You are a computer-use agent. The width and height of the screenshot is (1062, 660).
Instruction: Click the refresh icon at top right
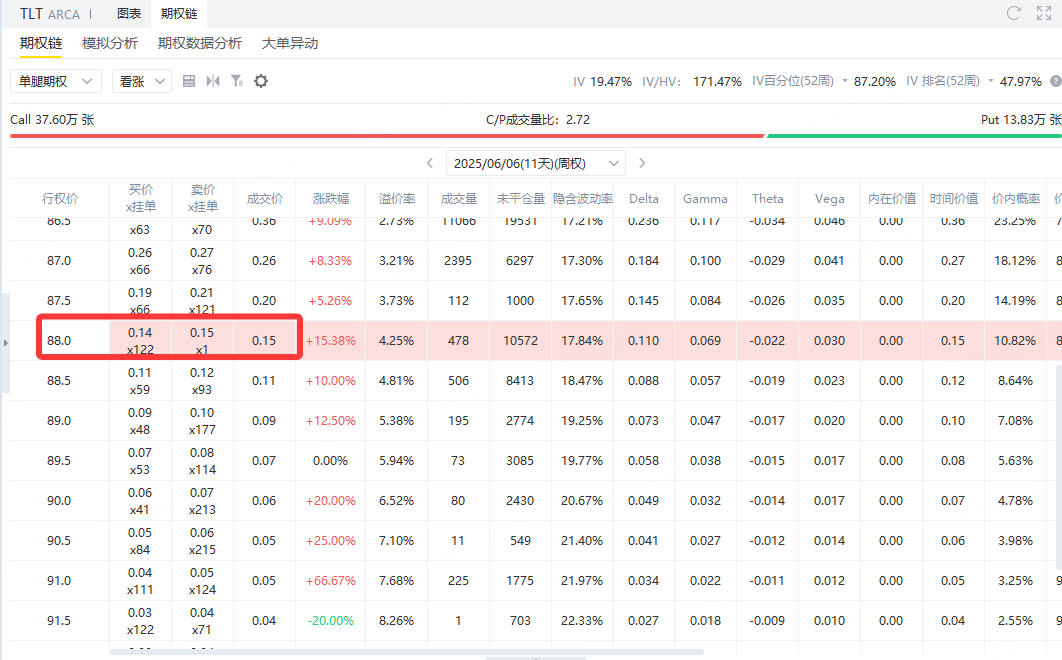point(1013,13)
